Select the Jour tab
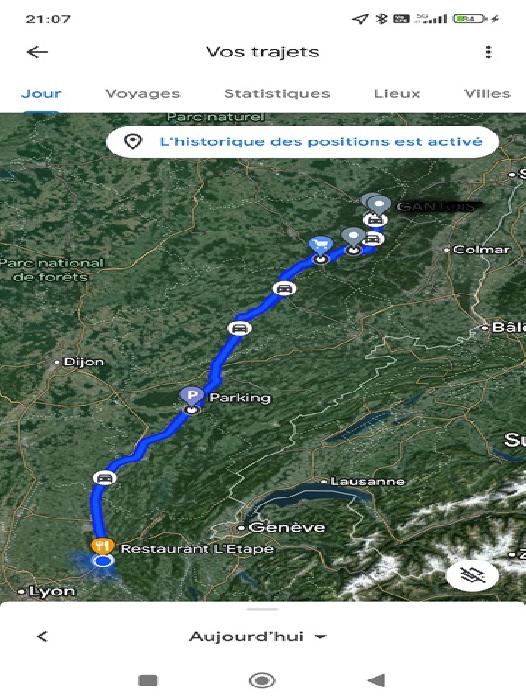The image size is (526, 700). point(41,93)
